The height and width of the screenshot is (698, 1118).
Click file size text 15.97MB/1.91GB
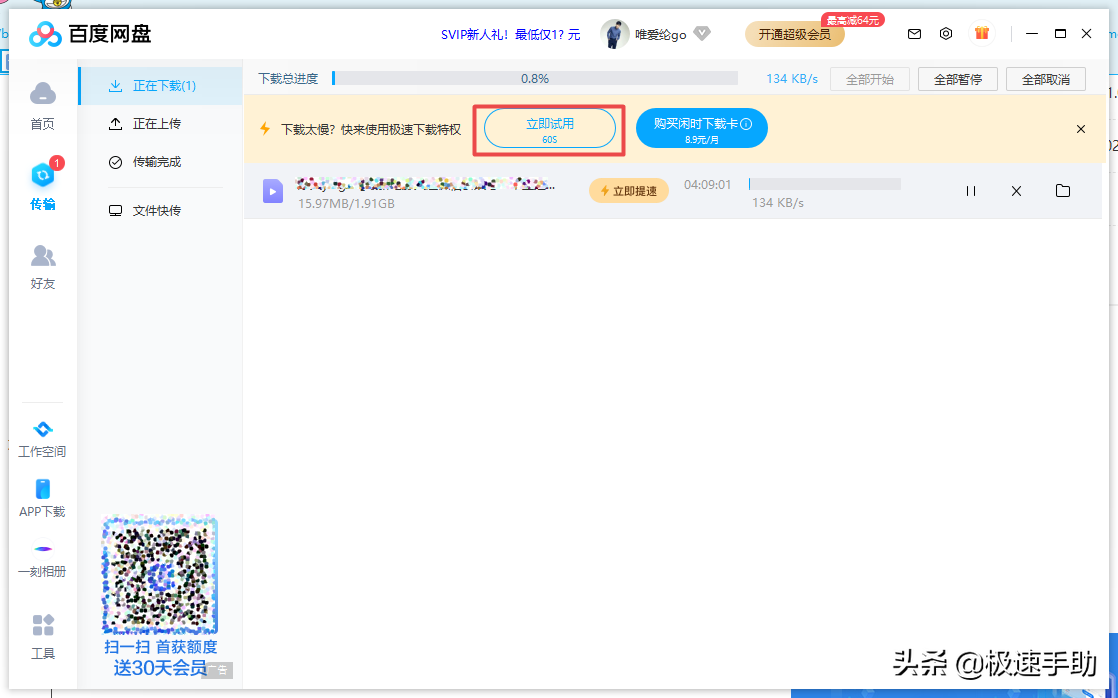(x=347, y=204)
